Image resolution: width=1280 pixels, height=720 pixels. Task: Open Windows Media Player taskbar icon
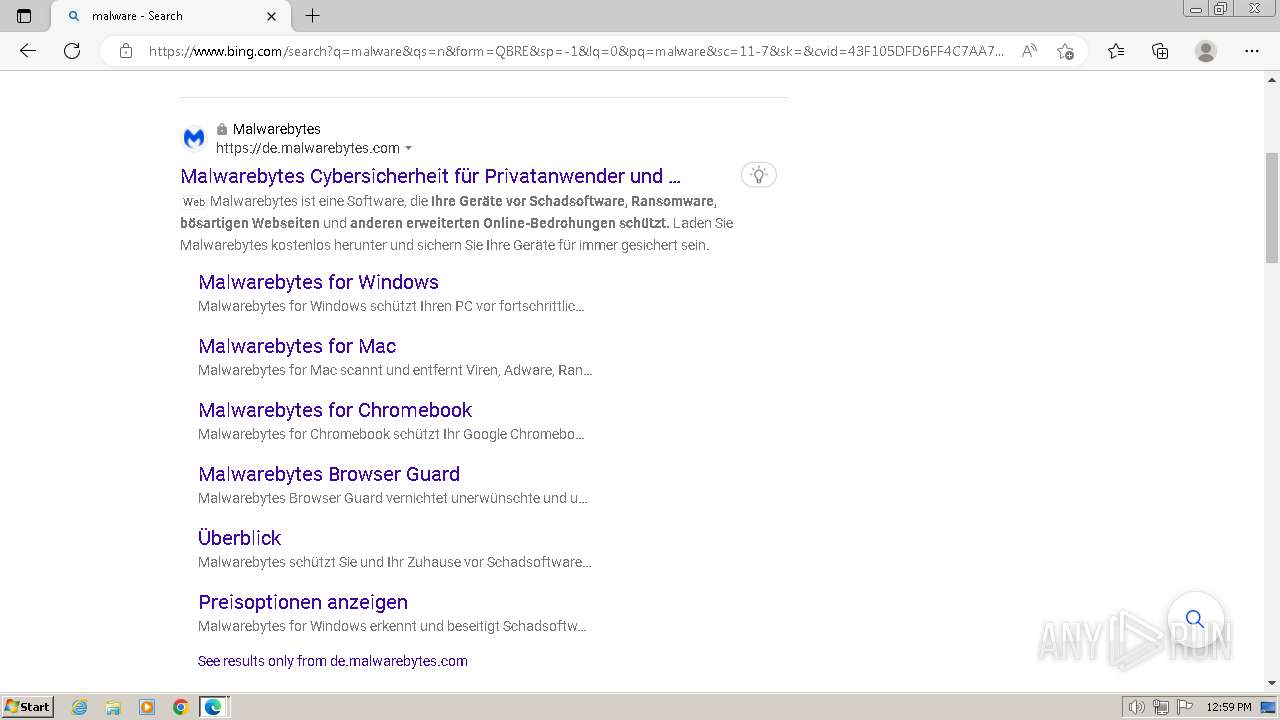click(x=147, y=707)
